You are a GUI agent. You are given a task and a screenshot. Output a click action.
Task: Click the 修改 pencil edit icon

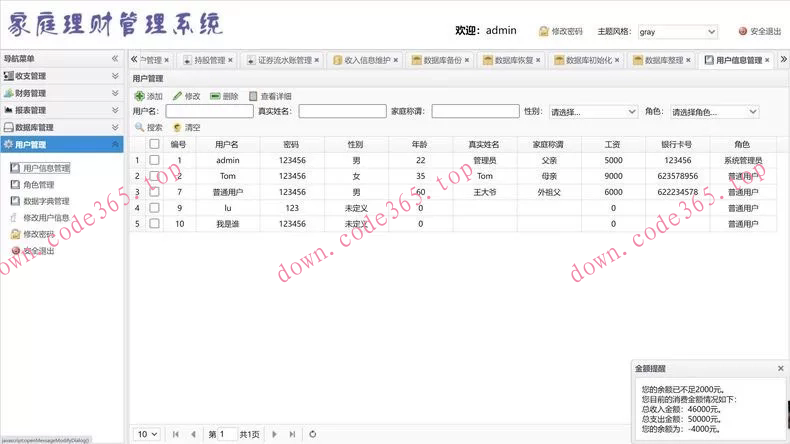pyautogui.click(x=177, y=96)
